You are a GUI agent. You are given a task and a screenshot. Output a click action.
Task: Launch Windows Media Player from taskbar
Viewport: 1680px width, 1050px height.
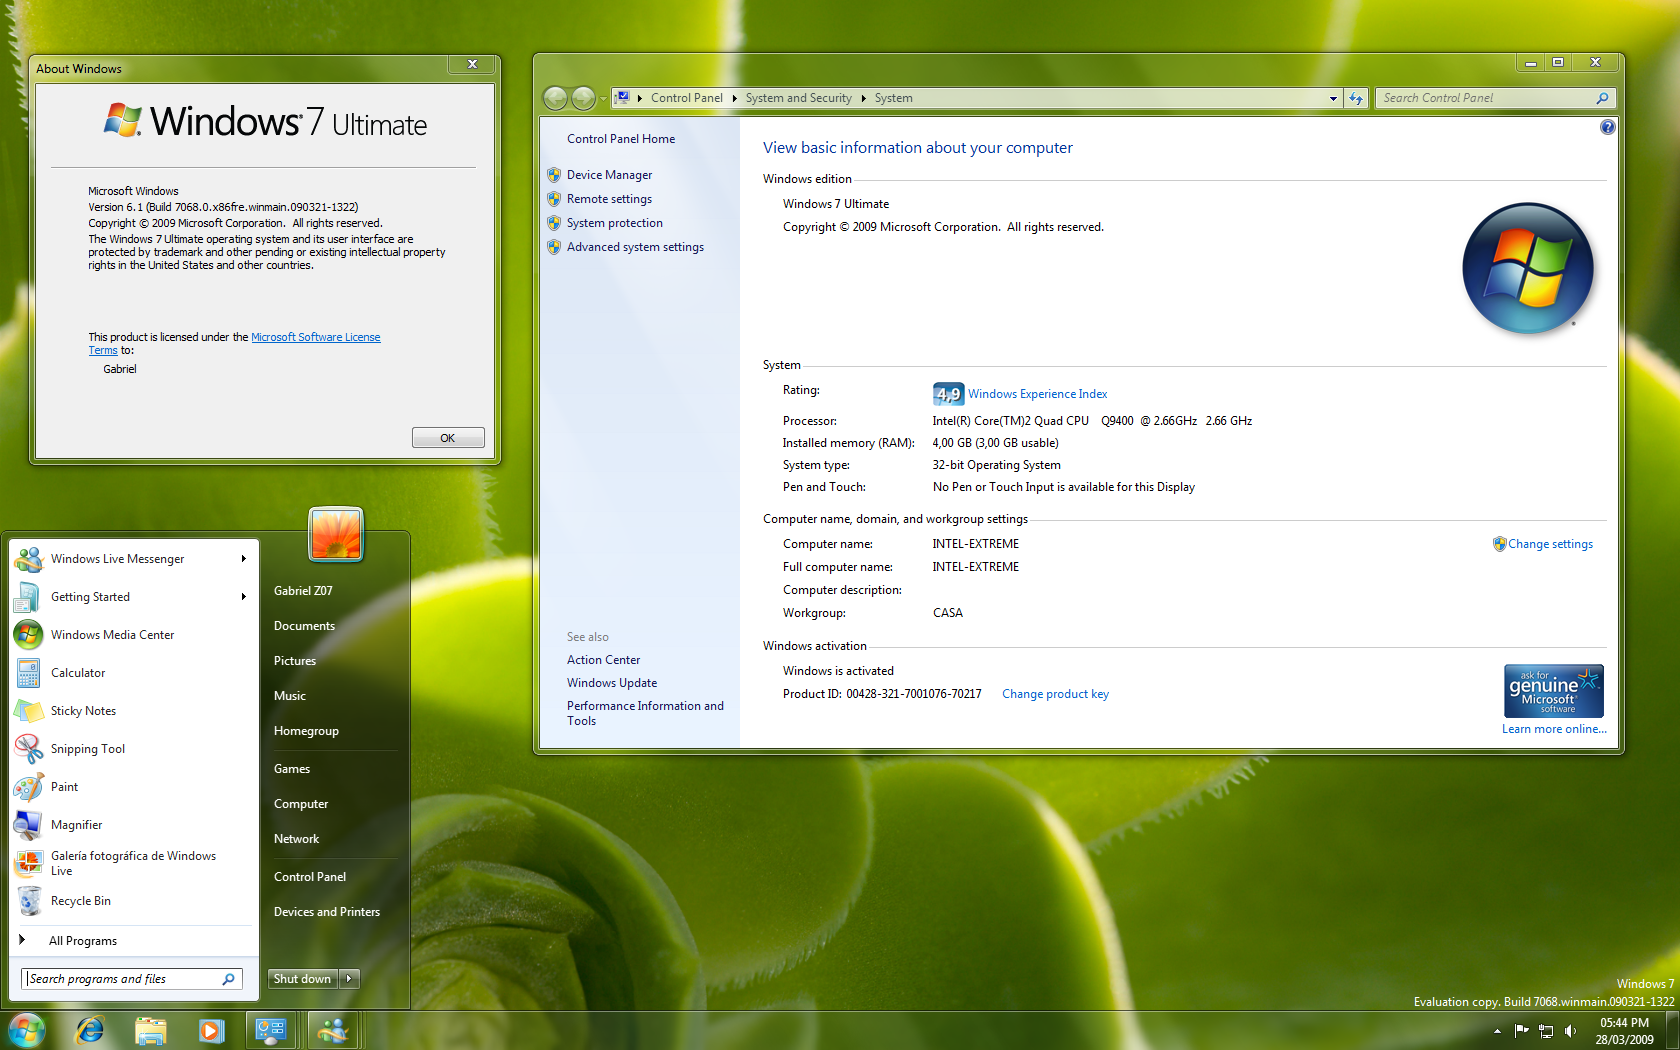(211, 1030)
